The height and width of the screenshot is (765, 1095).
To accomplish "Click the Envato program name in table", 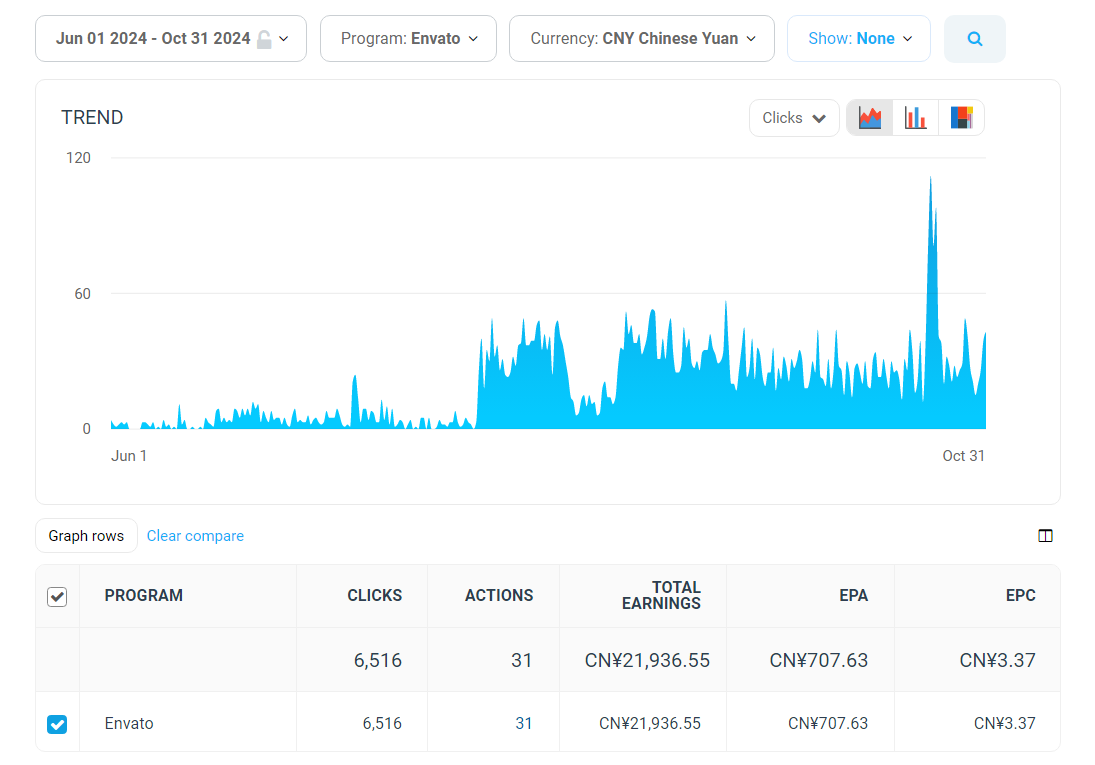I will [129, 723].
